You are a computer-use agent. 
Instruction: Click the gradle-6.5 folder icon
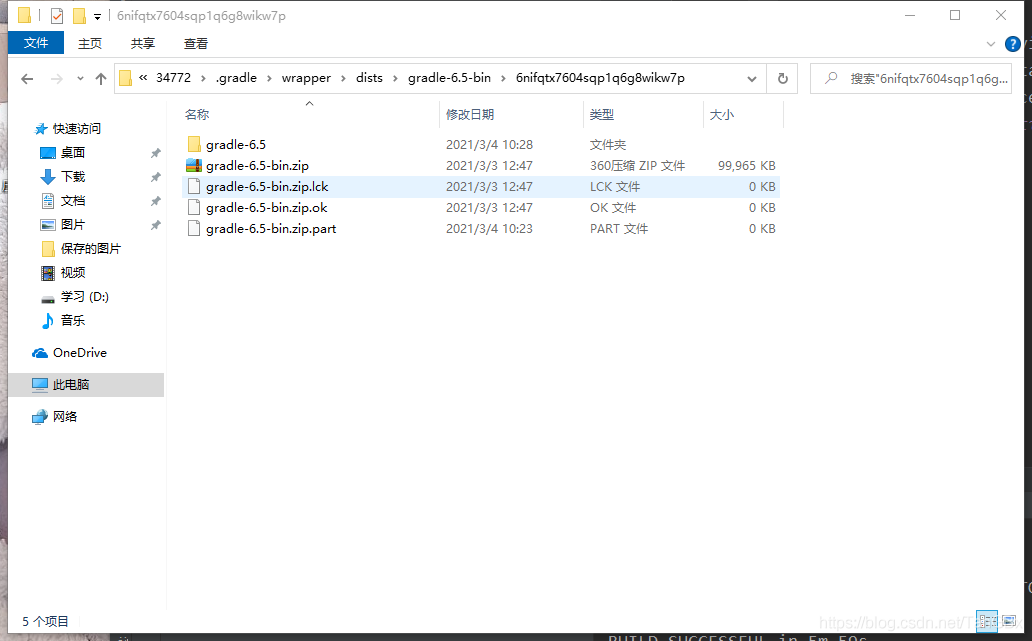(194, 144)
